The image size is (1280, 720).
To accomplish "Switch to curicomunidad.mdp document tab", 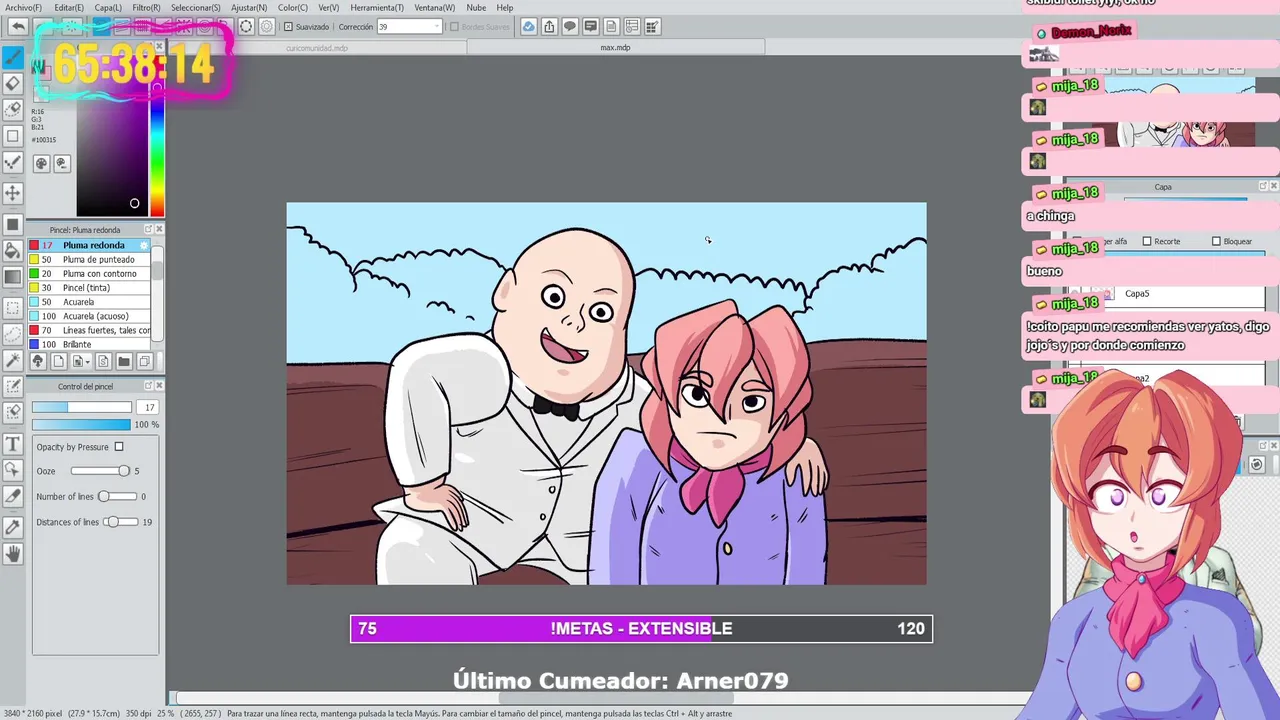I will 317,47.
